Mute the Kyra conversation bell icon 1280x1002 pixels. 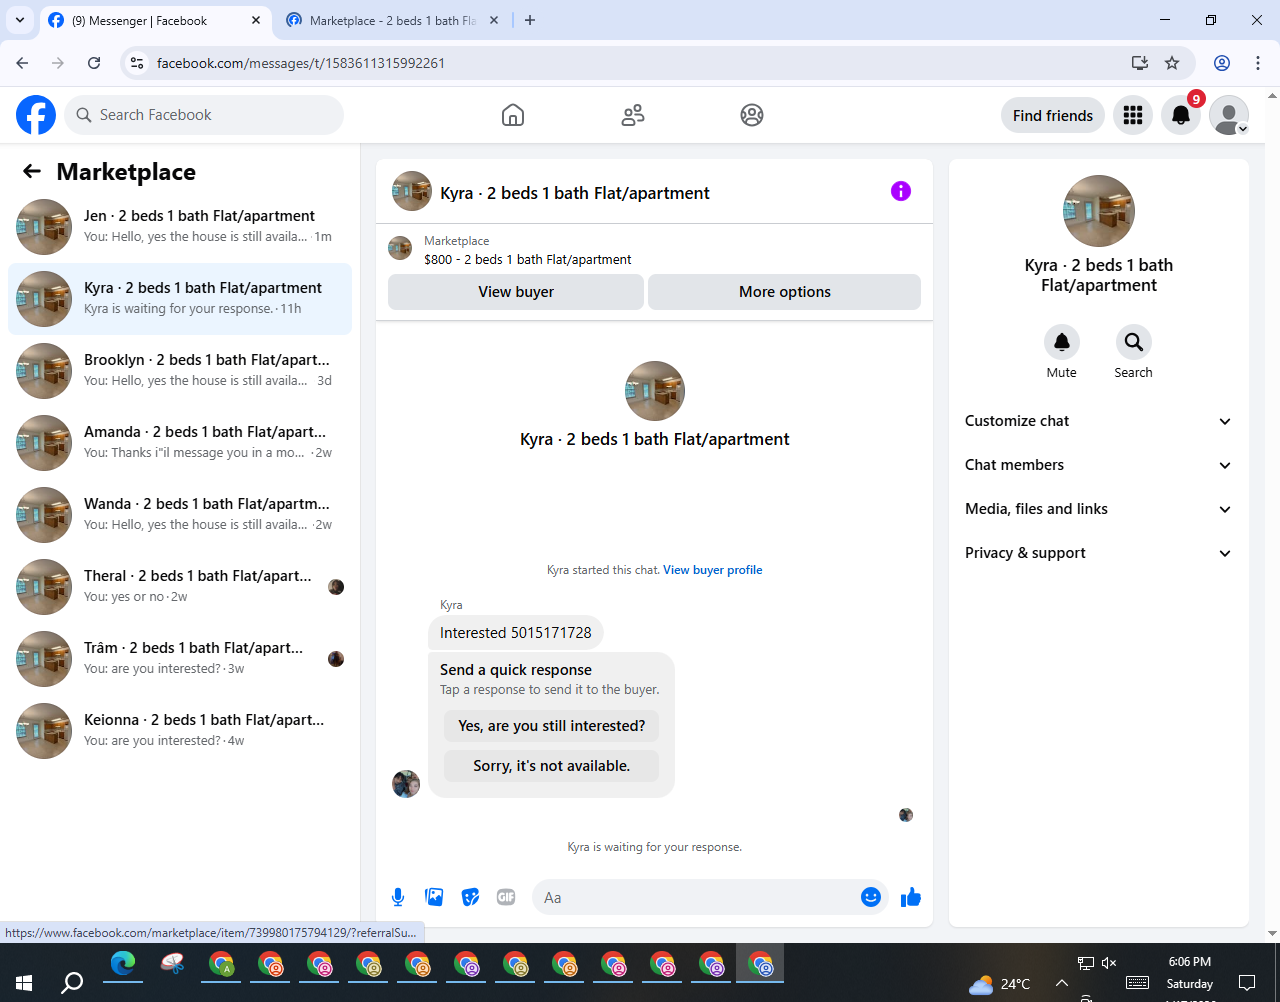pyautogui.click(x=1062, y=342)
